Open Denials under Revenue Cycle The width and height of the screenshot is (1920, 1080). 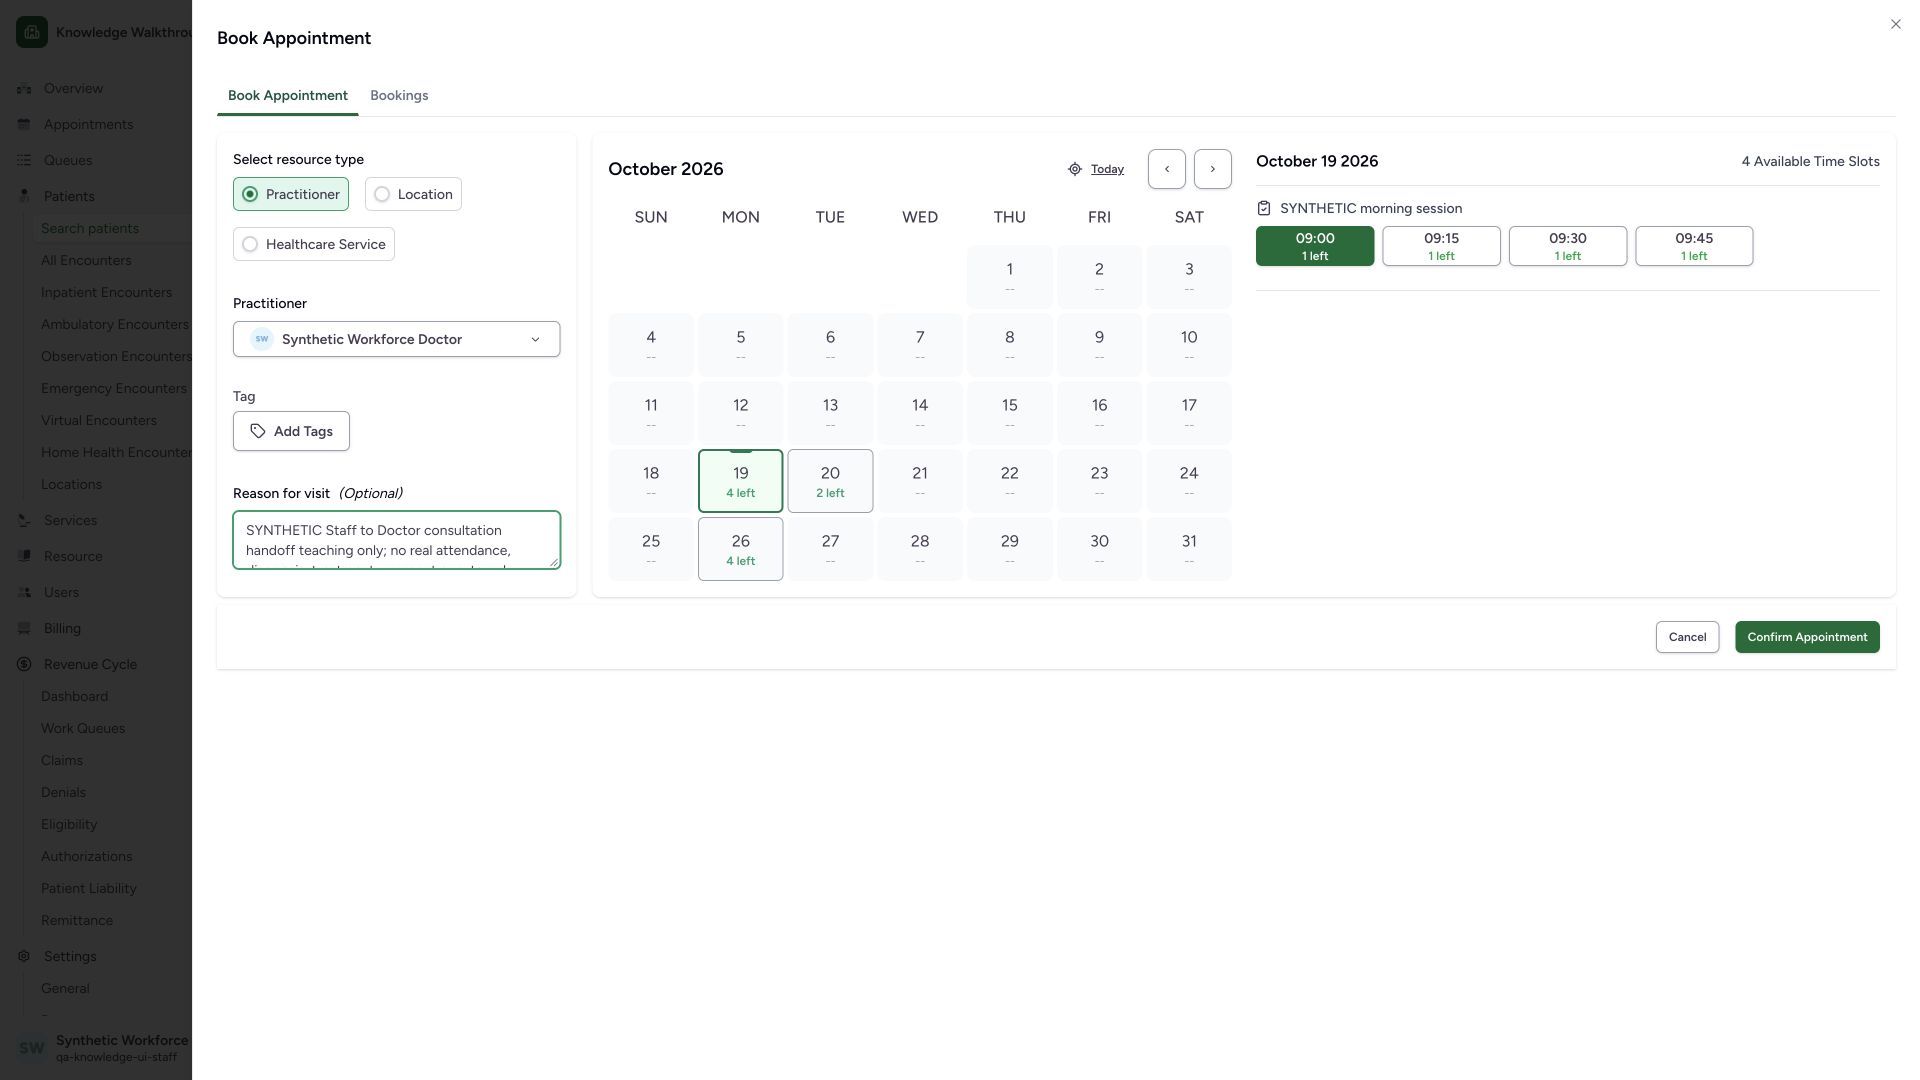pos(63,792)
